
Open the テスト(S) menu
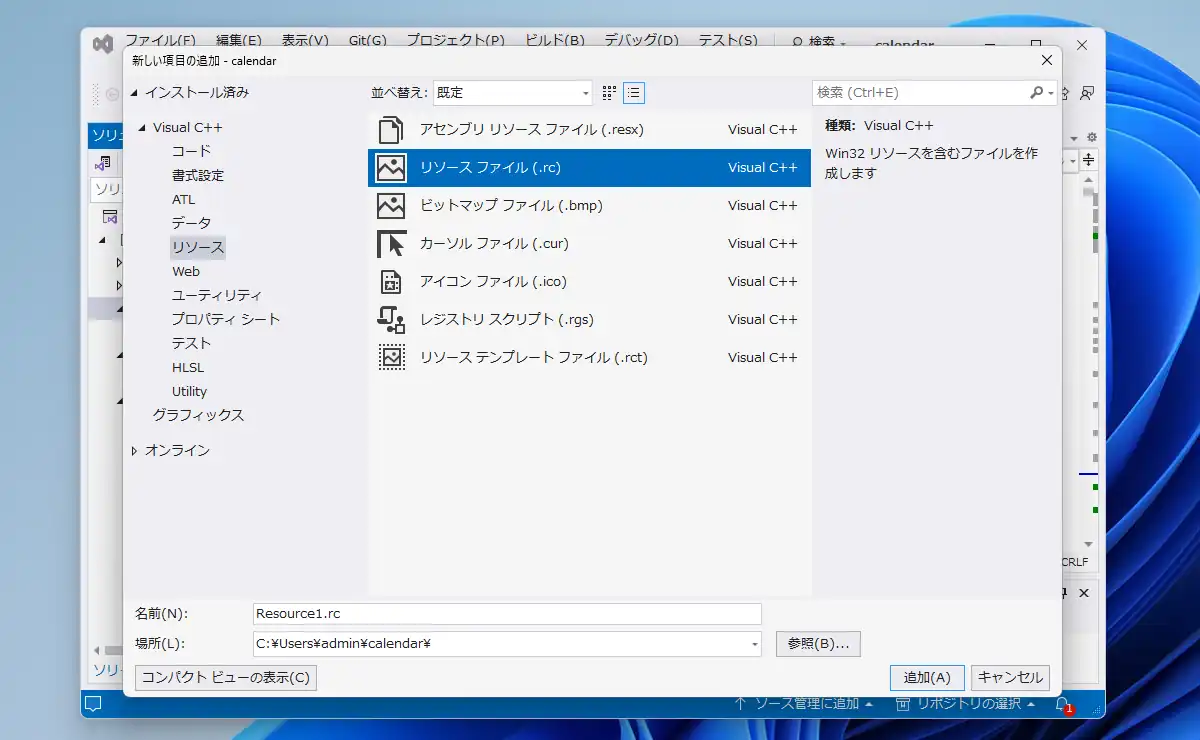[x=728, y=41]
